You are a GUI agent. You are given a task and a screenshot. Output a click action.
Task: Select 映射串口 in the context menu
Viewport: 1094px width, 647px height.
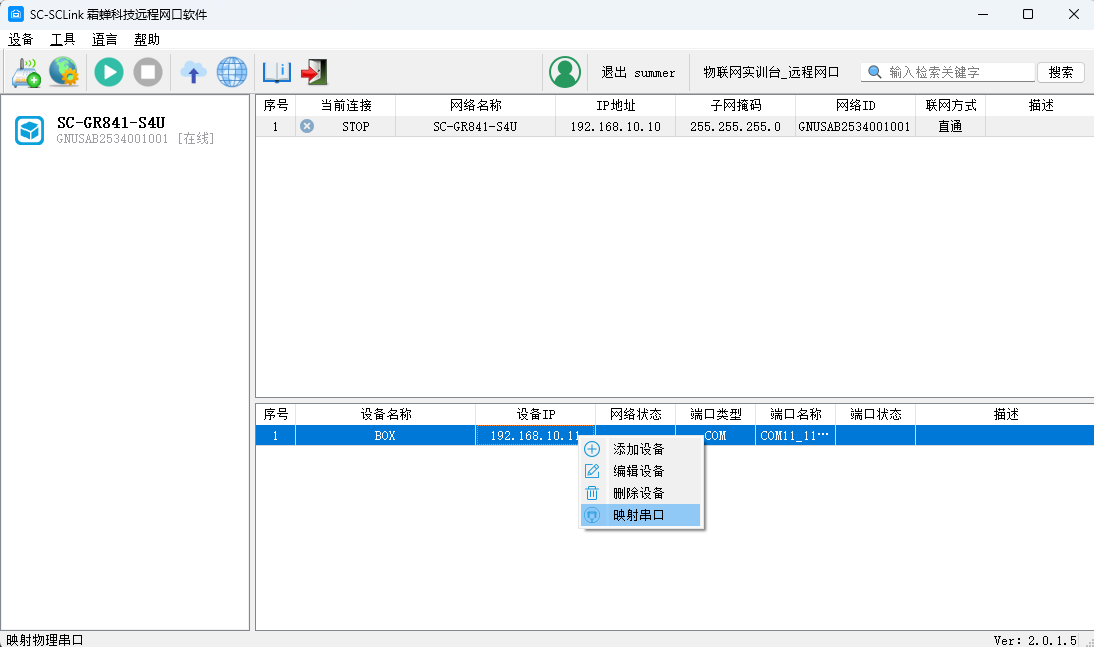(x=640, y=515)
